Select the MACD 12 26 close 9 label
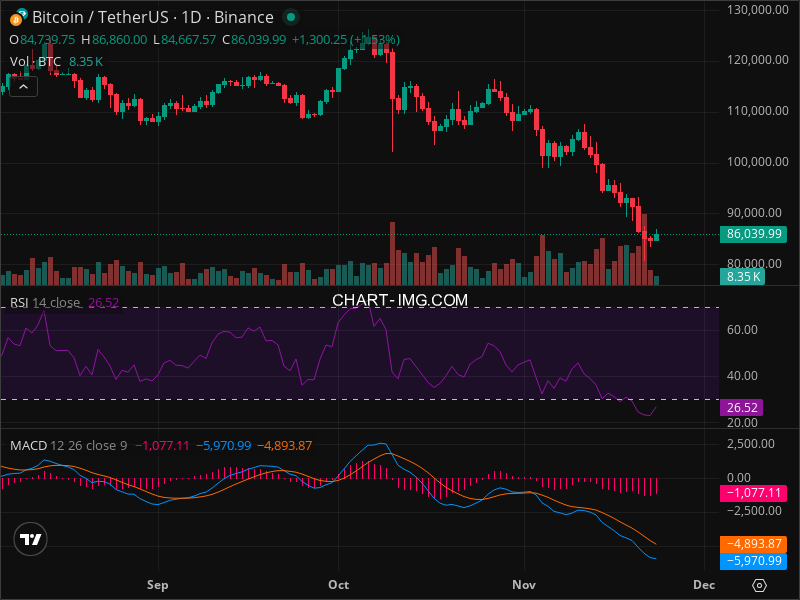800x600 pixels. (x=68, y=445)
